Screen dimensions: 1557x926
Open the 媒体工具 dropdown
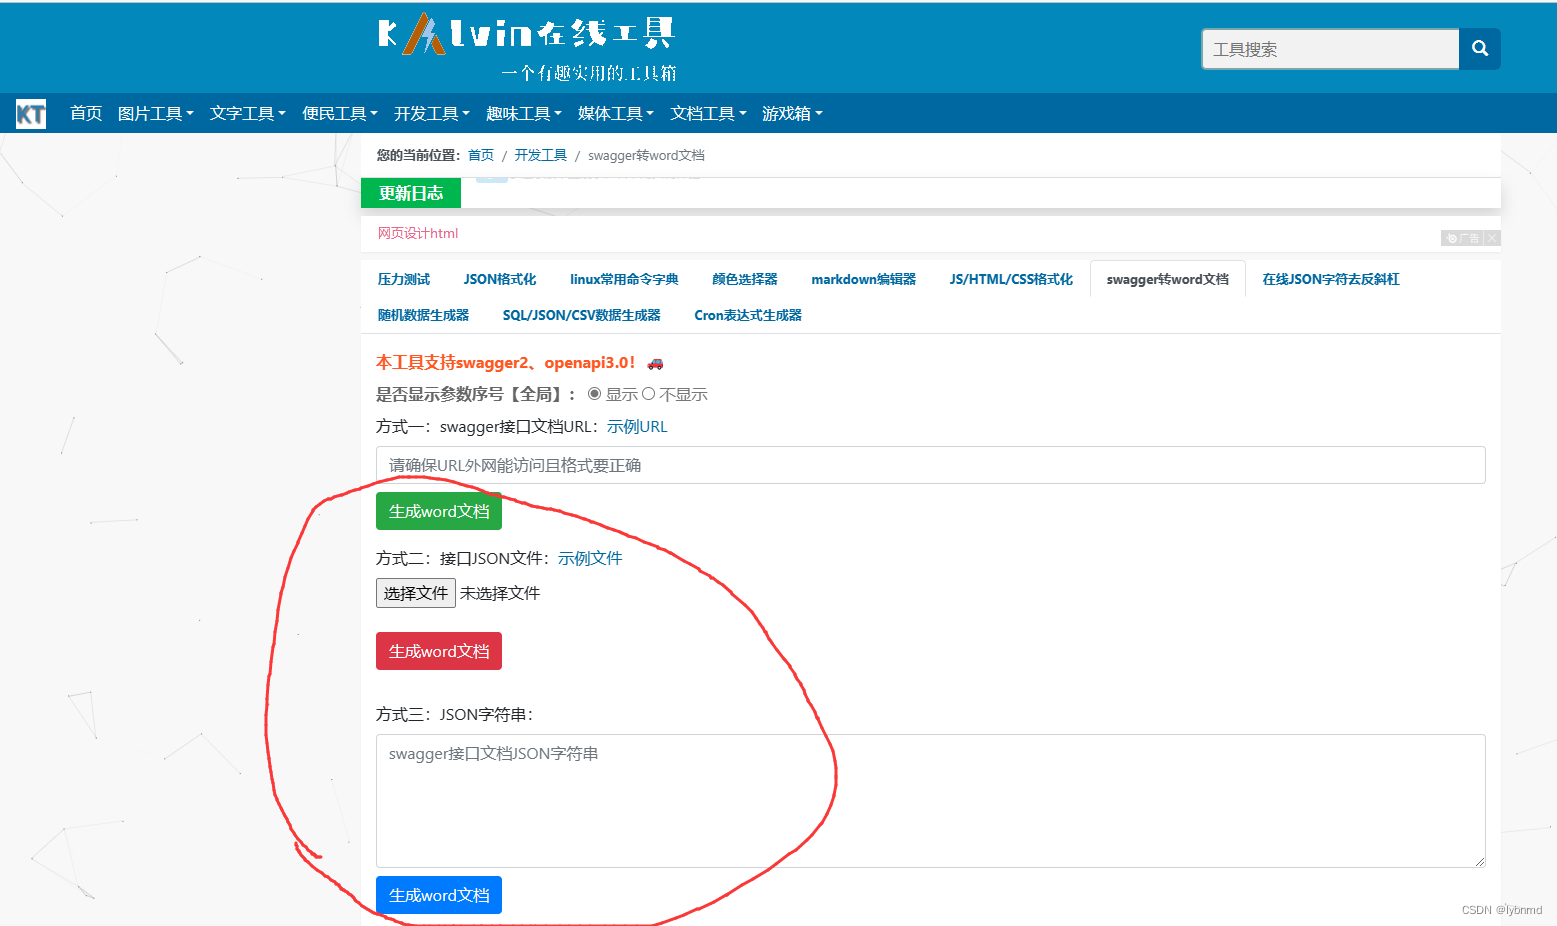point(616,113)
